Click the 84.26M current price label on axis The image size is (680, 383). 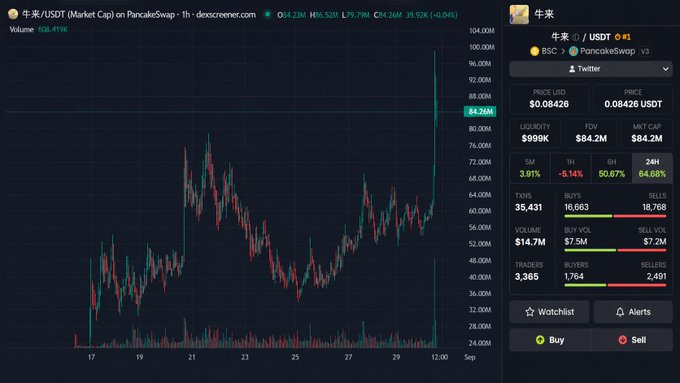tap(480, 111)
